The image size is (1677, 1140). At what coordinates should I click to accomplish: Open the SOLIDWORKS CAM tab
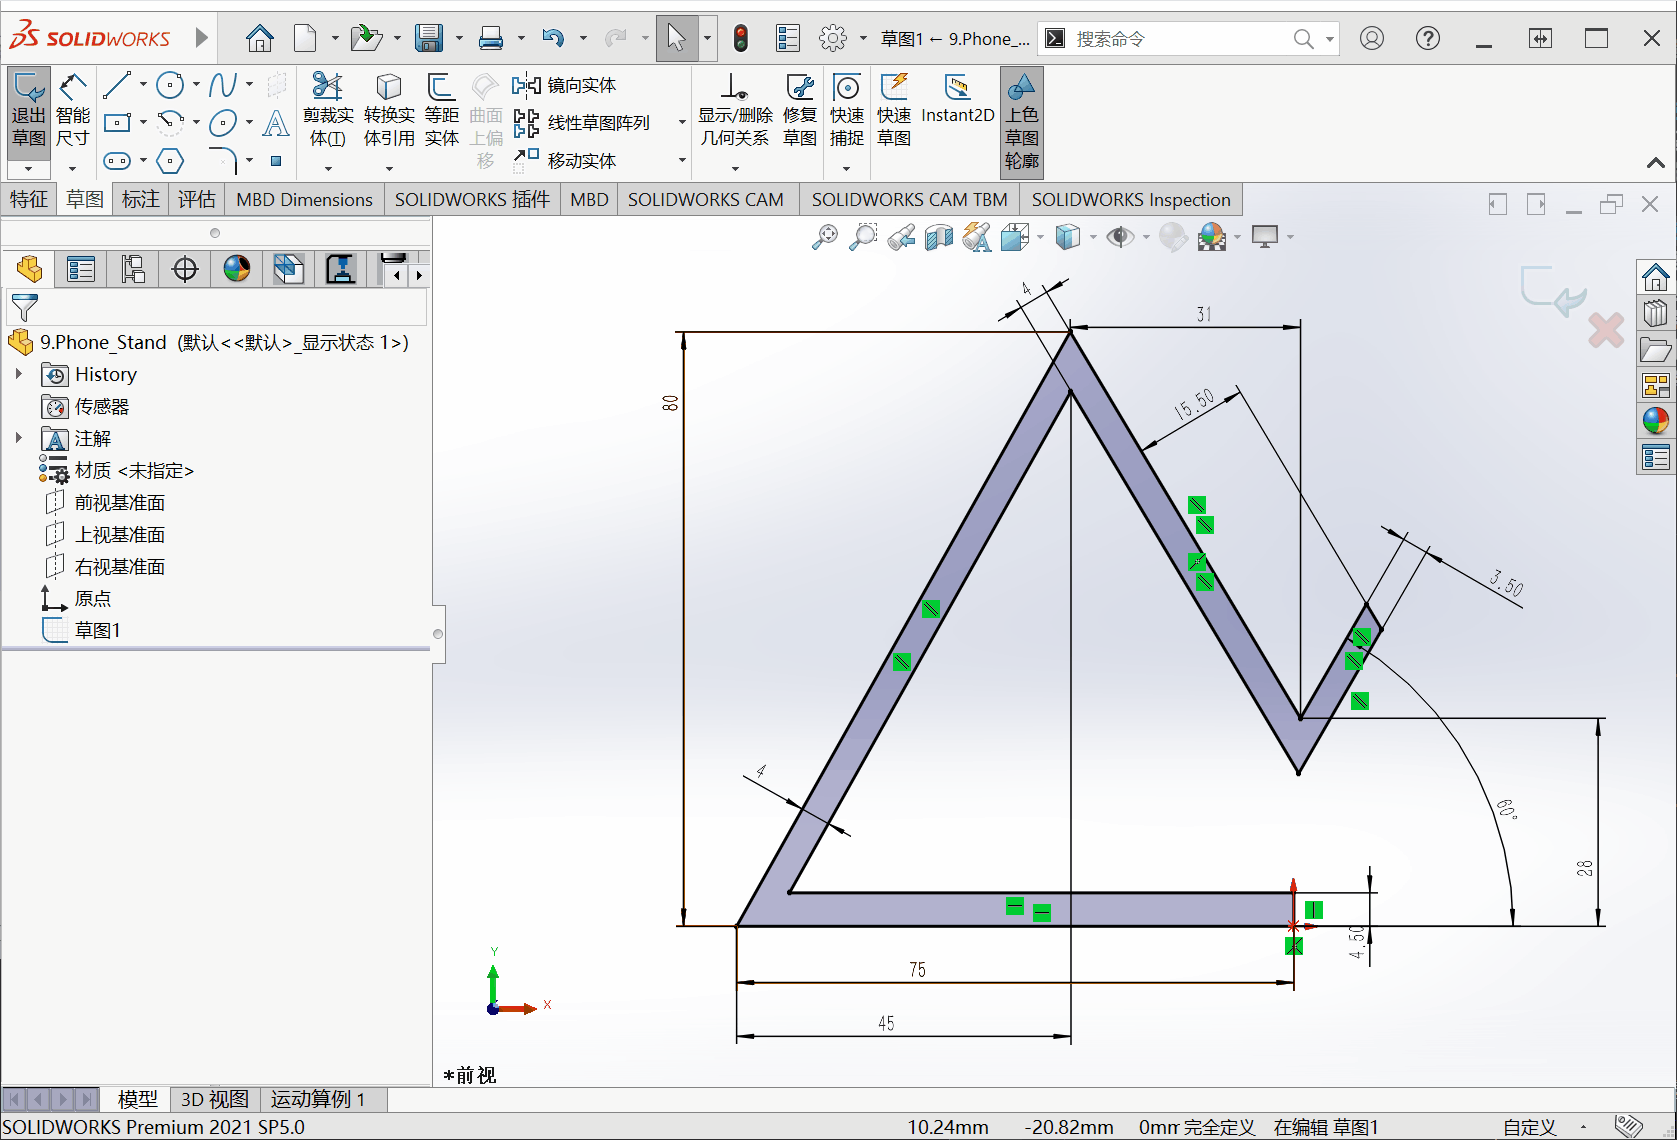coord(705,199)
